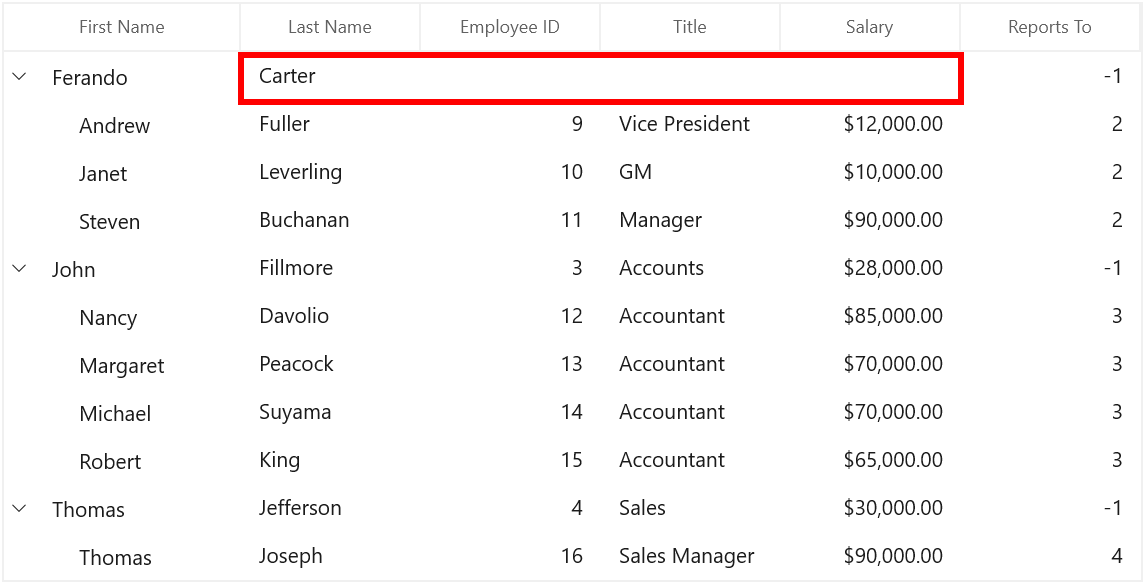Select the Sales Manager title cell
The image size is (1144, 584).
(687, 556)
